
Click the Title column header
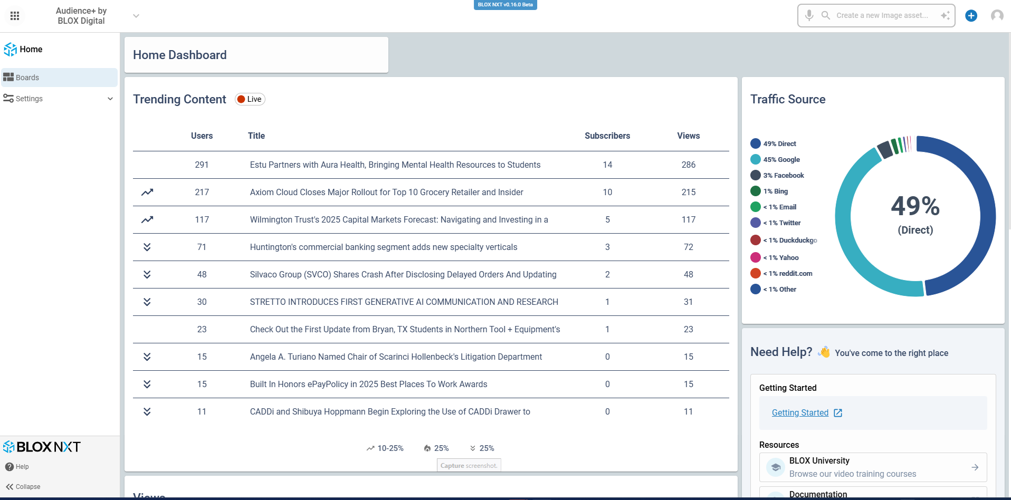256,136
